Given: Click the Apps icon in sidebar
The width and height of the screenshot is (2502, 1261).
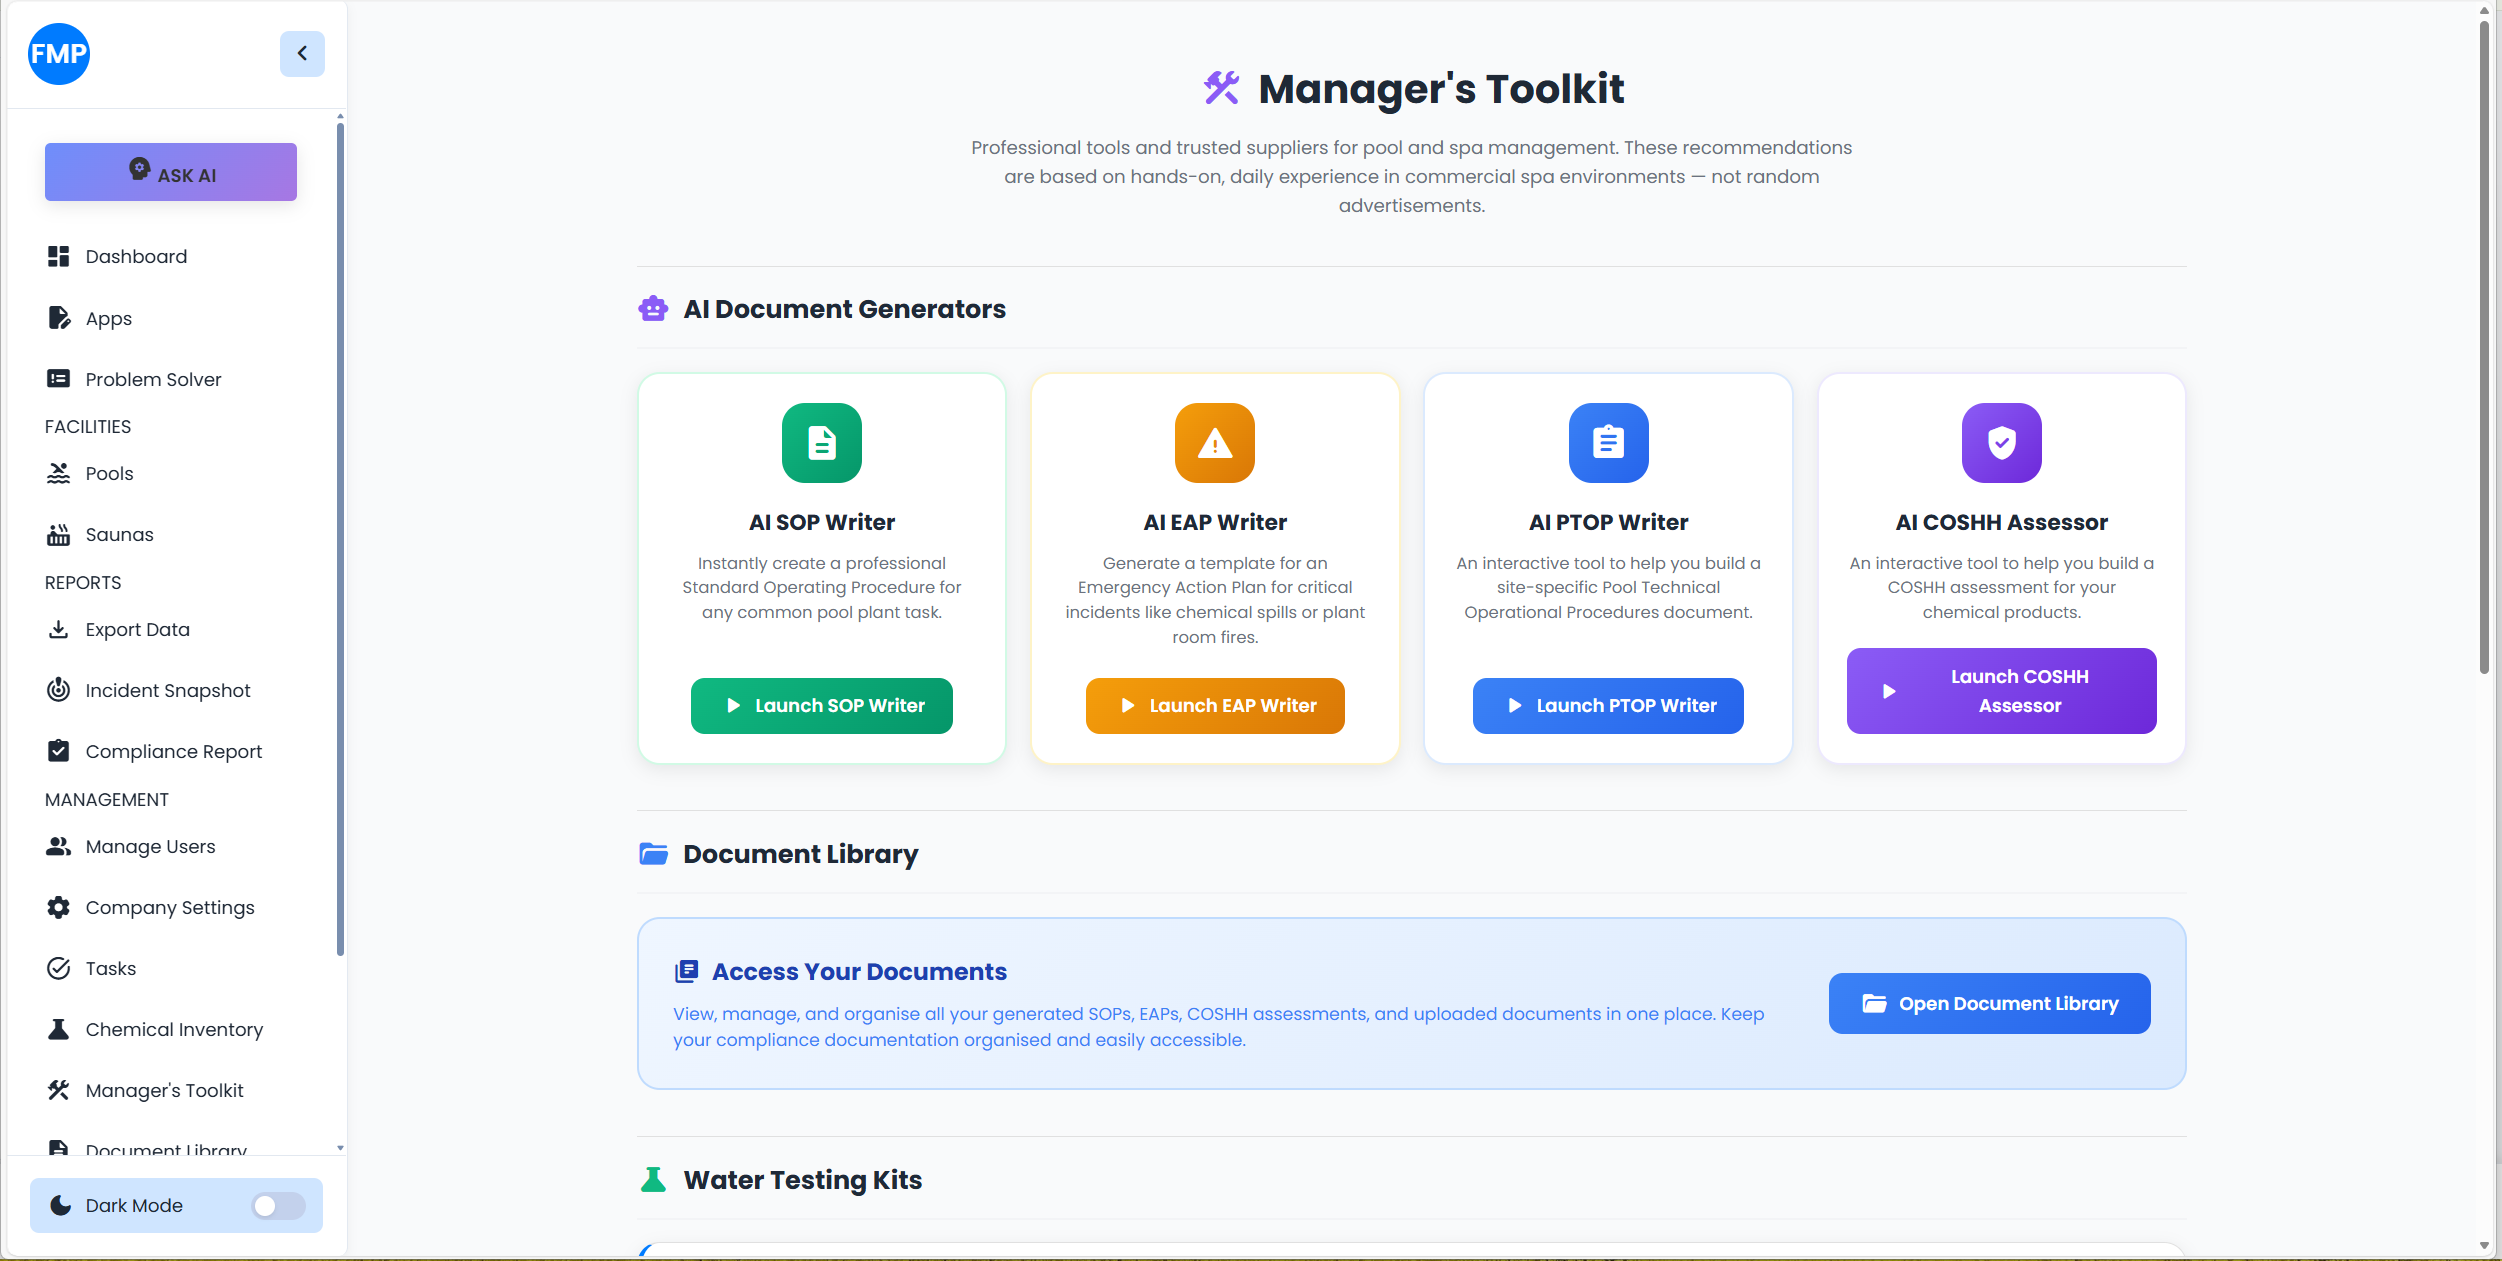Looking at the screenshot, I should point(59,318).
